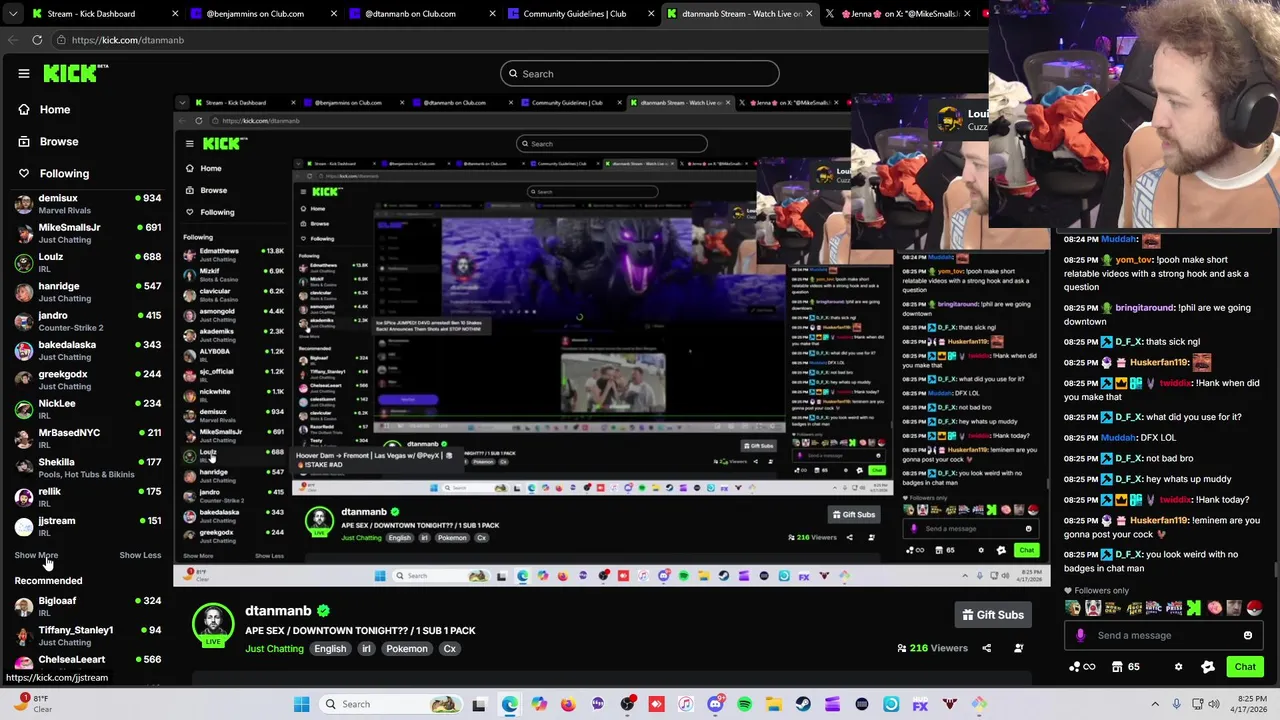Click the purple microphone icon in chat
Viewport: 1280px width, 720px height.
click(1080, 635)
